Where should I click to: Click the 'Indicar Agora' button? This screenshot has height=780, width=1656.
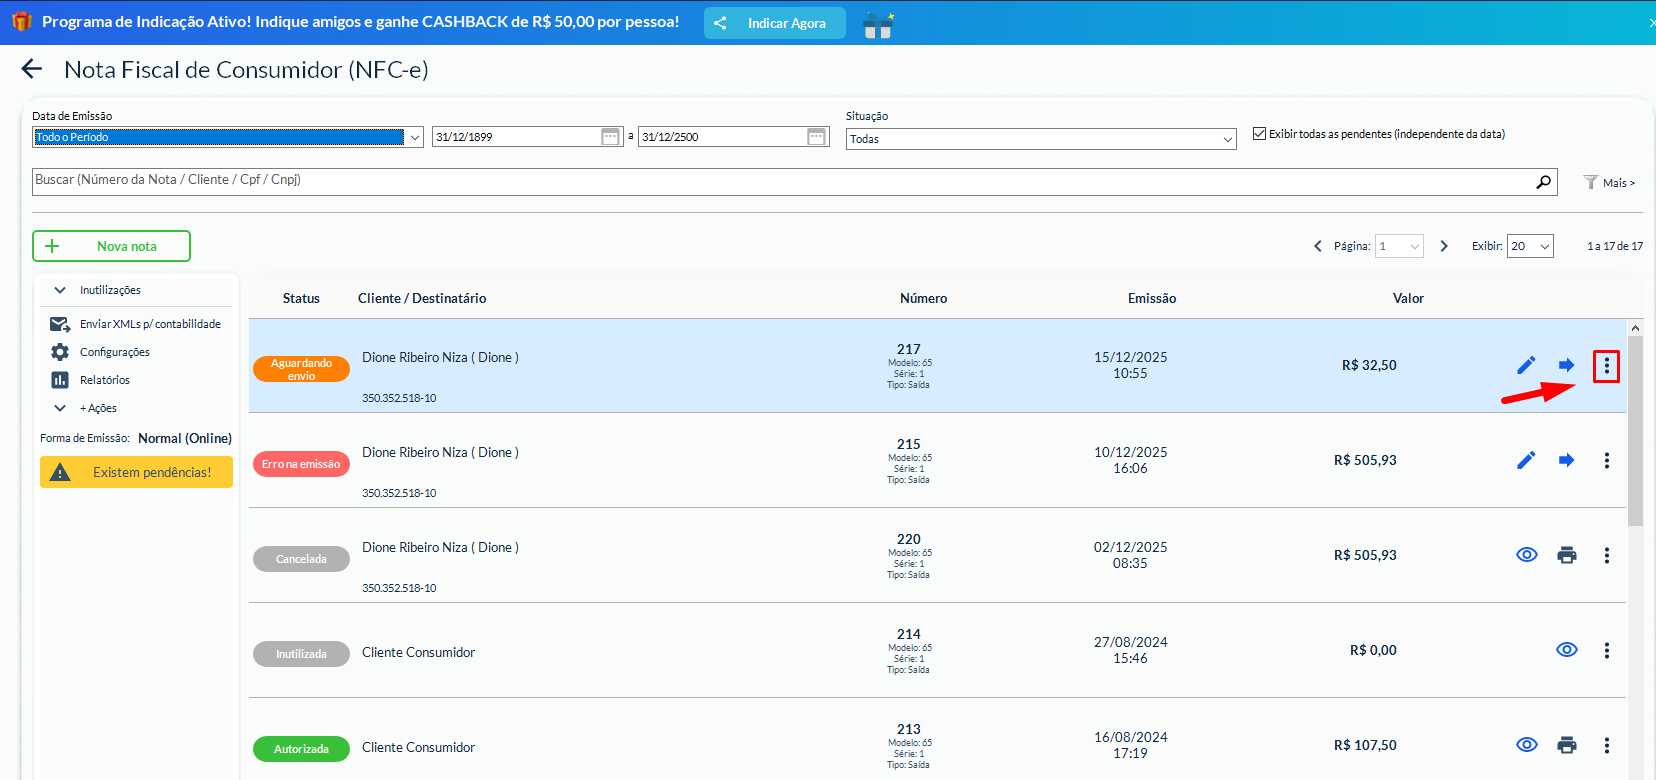point(774,23)
